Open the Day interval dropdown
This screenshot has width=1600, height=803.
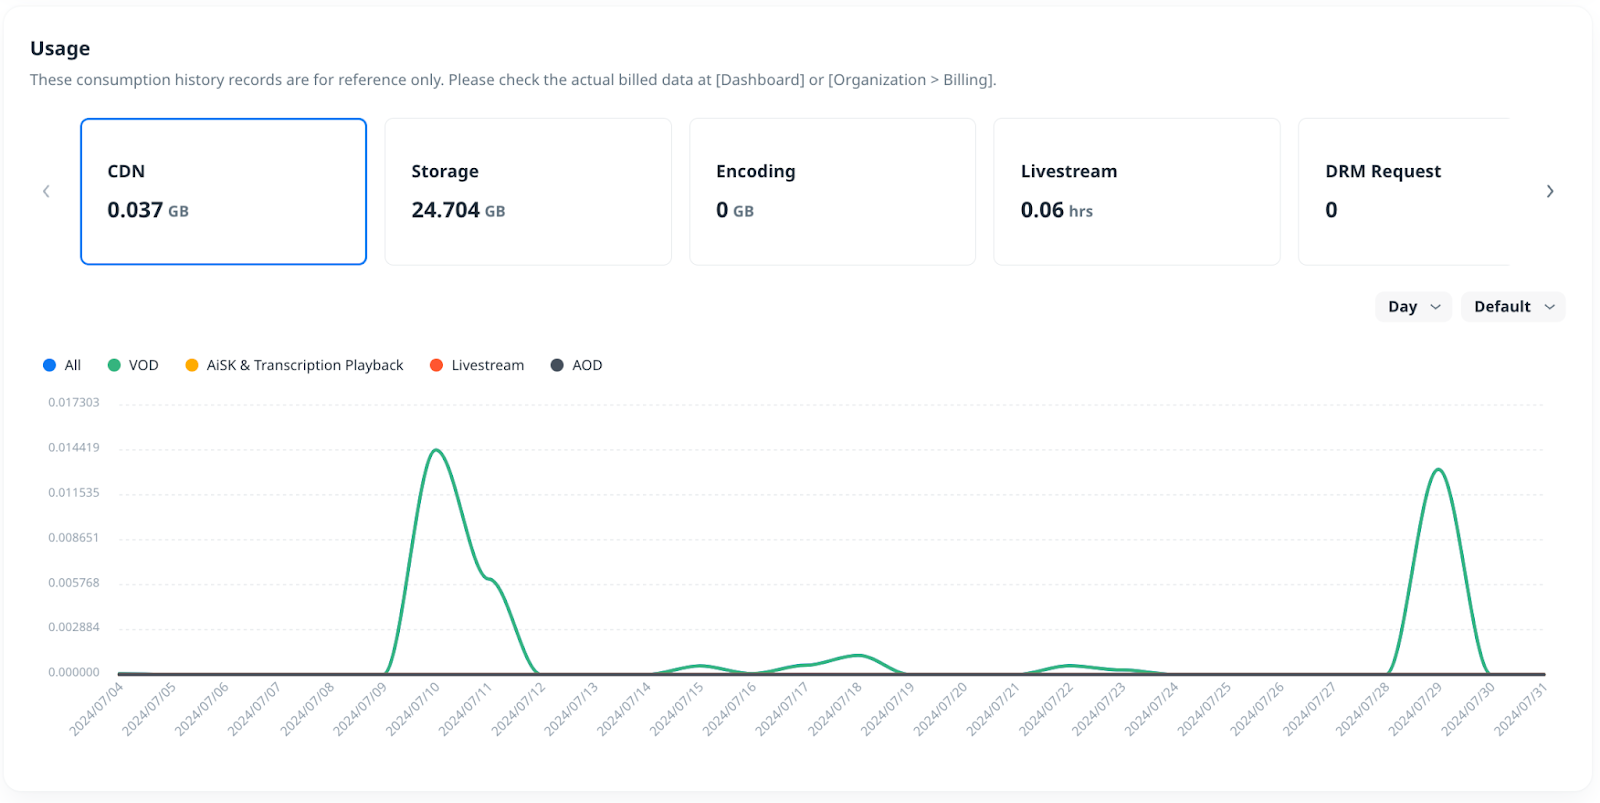[1412, 307]
